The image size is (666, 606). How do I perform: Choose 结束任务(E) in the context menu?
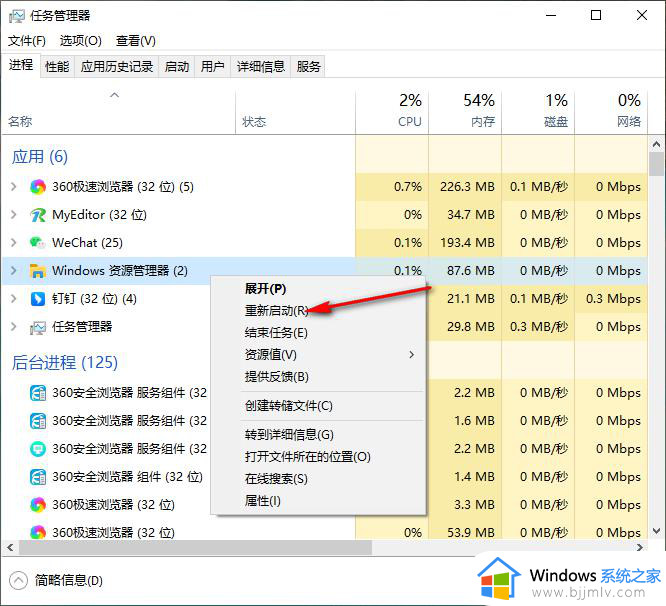click(x=319, y=333)
